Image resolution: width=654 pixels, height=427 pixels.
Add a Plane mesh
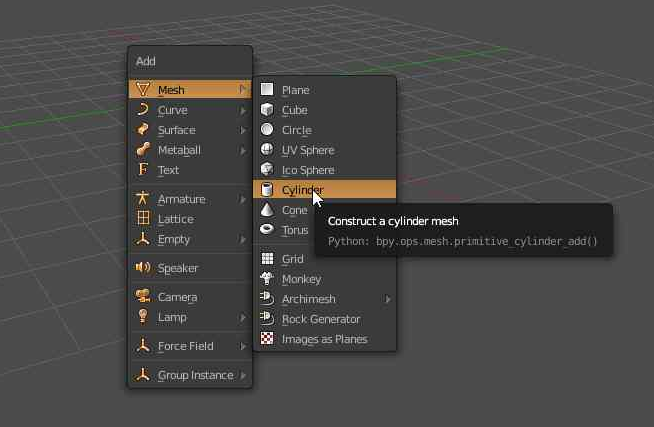324,90
